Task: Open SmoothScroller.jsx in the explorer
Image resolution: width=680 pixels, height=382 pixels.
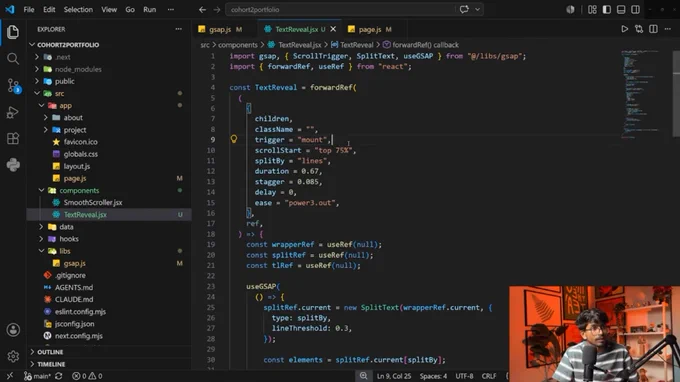Action: [x=93, y=202]
